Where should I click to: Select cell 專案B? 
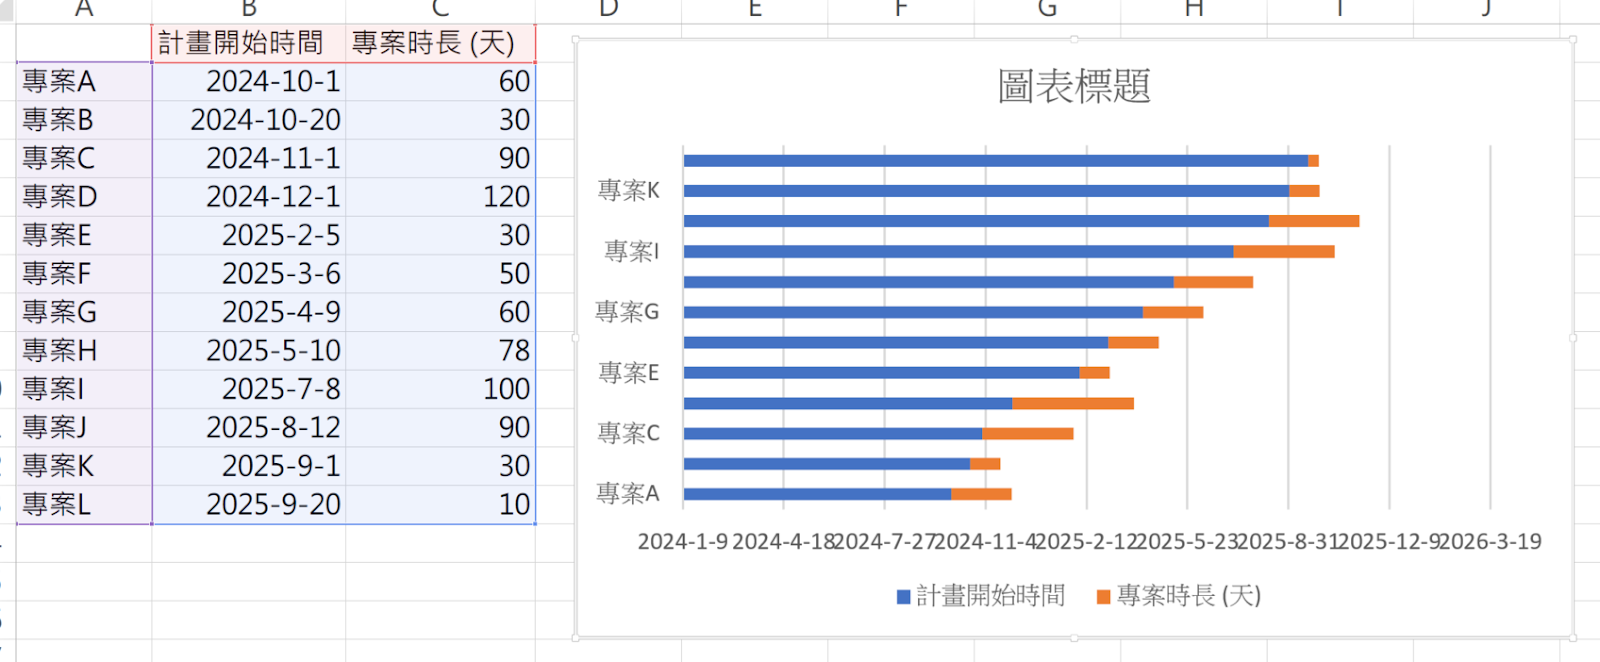84,120
